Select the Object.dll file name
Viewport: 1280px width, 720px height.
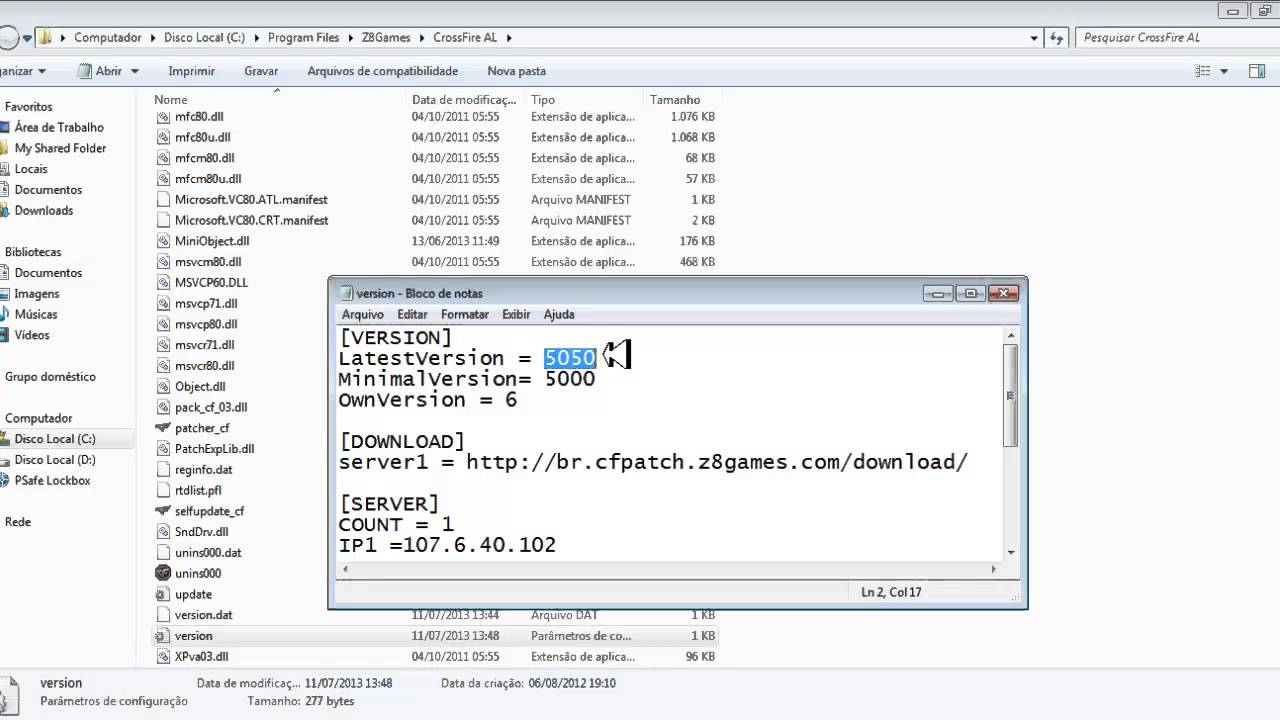click(200, 387)
